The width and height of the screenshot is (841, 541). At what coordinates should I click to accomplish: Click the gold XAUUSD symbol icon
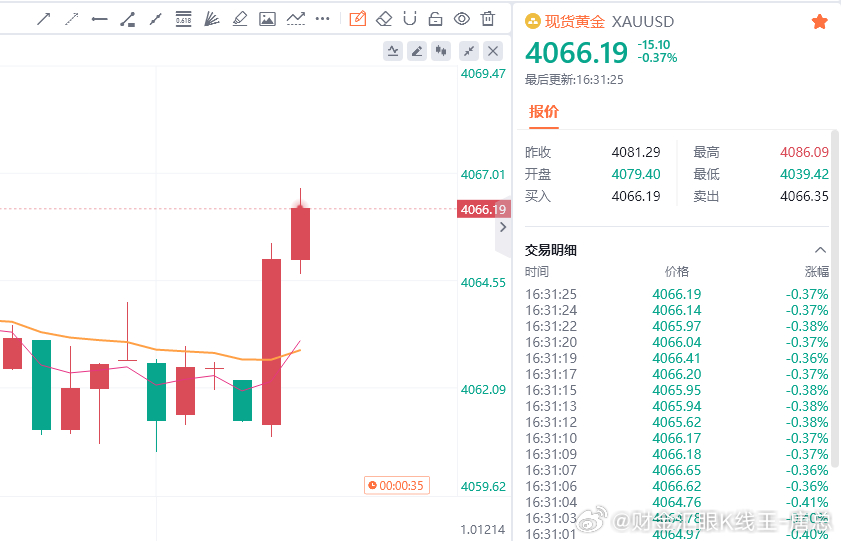click(x=533, y=21)
